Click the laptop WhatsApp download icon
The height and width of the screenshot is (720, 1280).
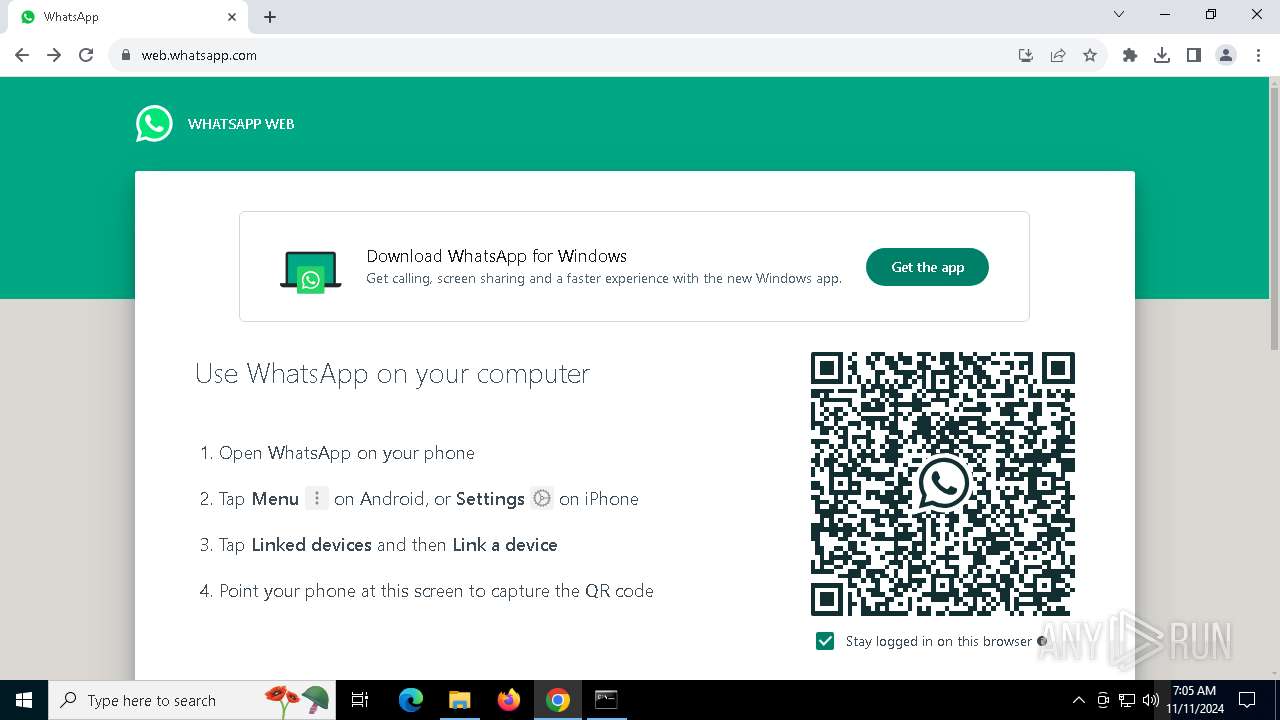click(x=310, y=271)
